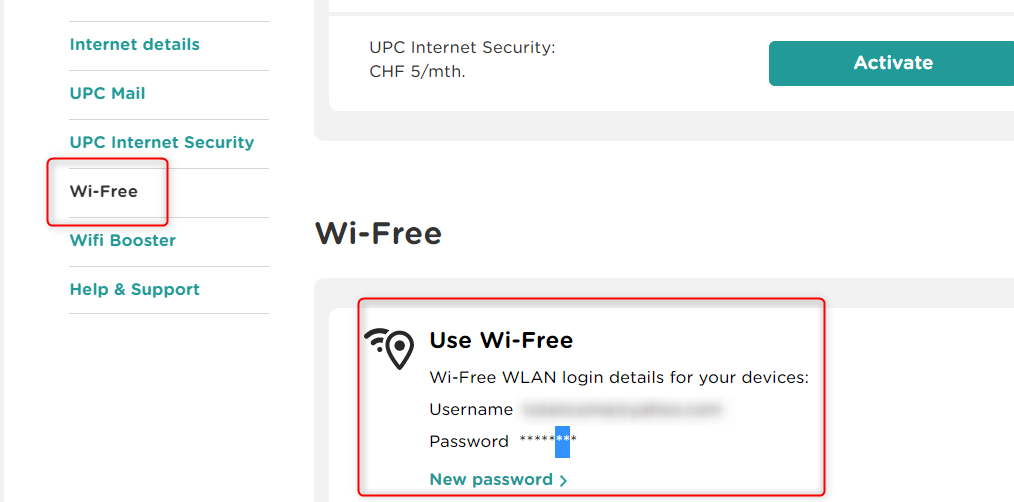Click the Password label
Viewport: 1014px width, 502px height.
[469, 442]
